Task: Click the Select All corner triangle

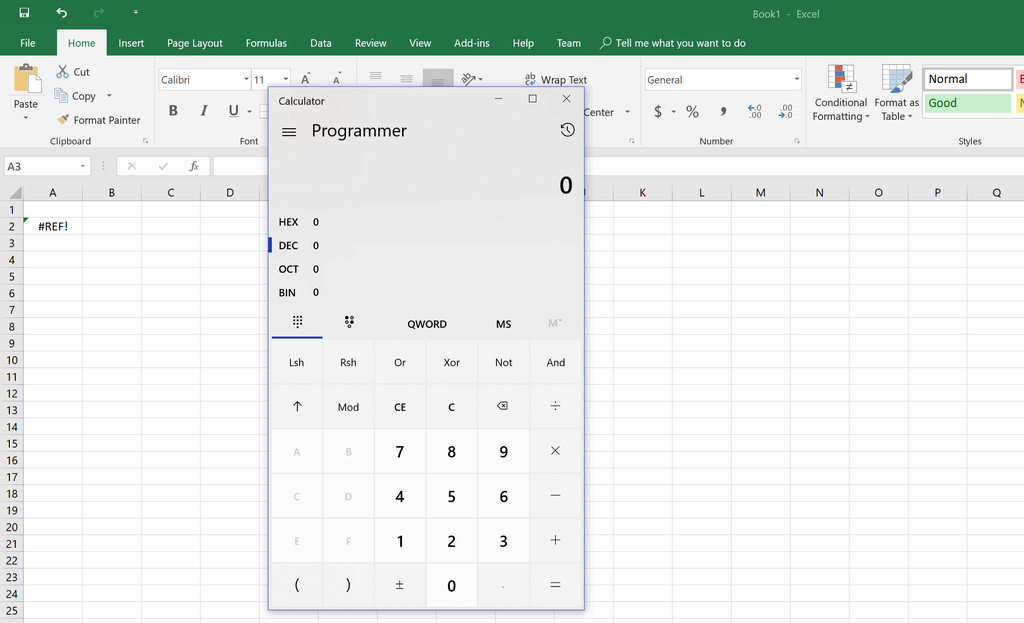Action: click(14, 193)
